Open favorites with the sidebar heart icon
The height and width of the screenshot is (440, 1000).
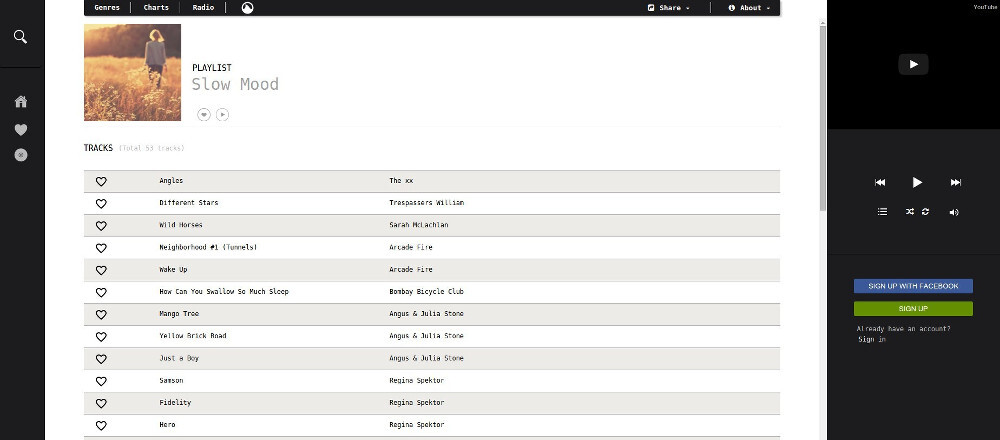tap(21, 129)
